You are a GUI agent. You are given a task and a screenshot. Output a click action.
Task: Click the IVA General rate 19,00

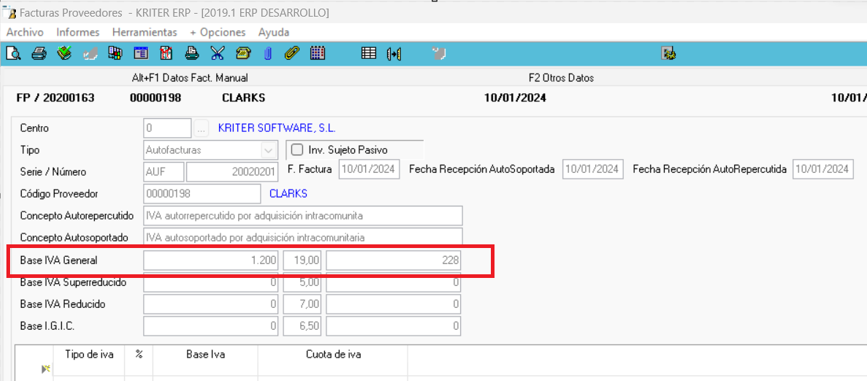point(302,260)
